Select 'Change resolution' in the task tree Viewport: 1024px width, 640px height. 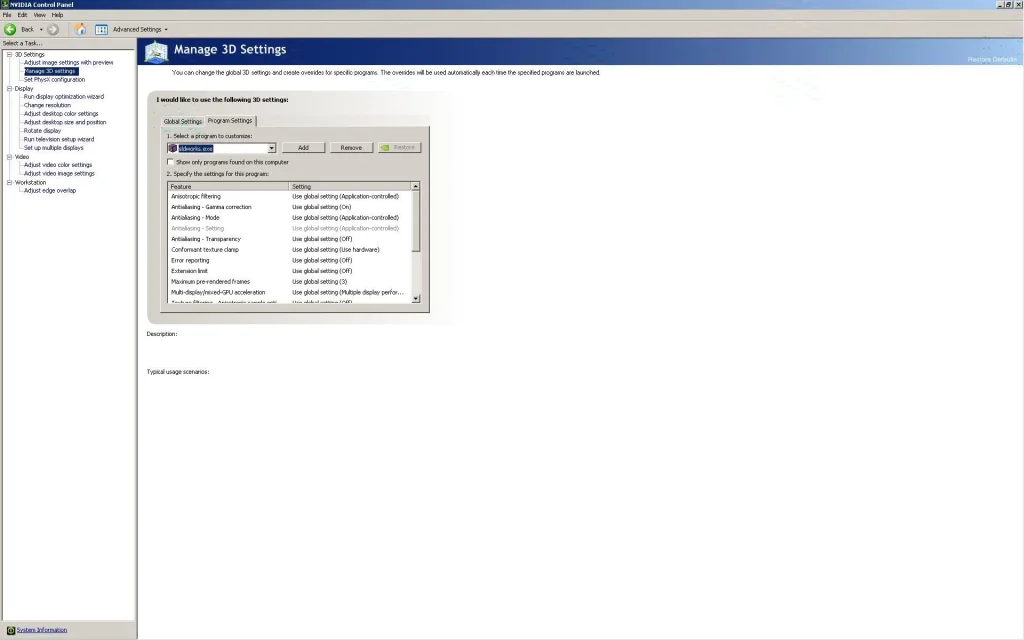point(47,105)
